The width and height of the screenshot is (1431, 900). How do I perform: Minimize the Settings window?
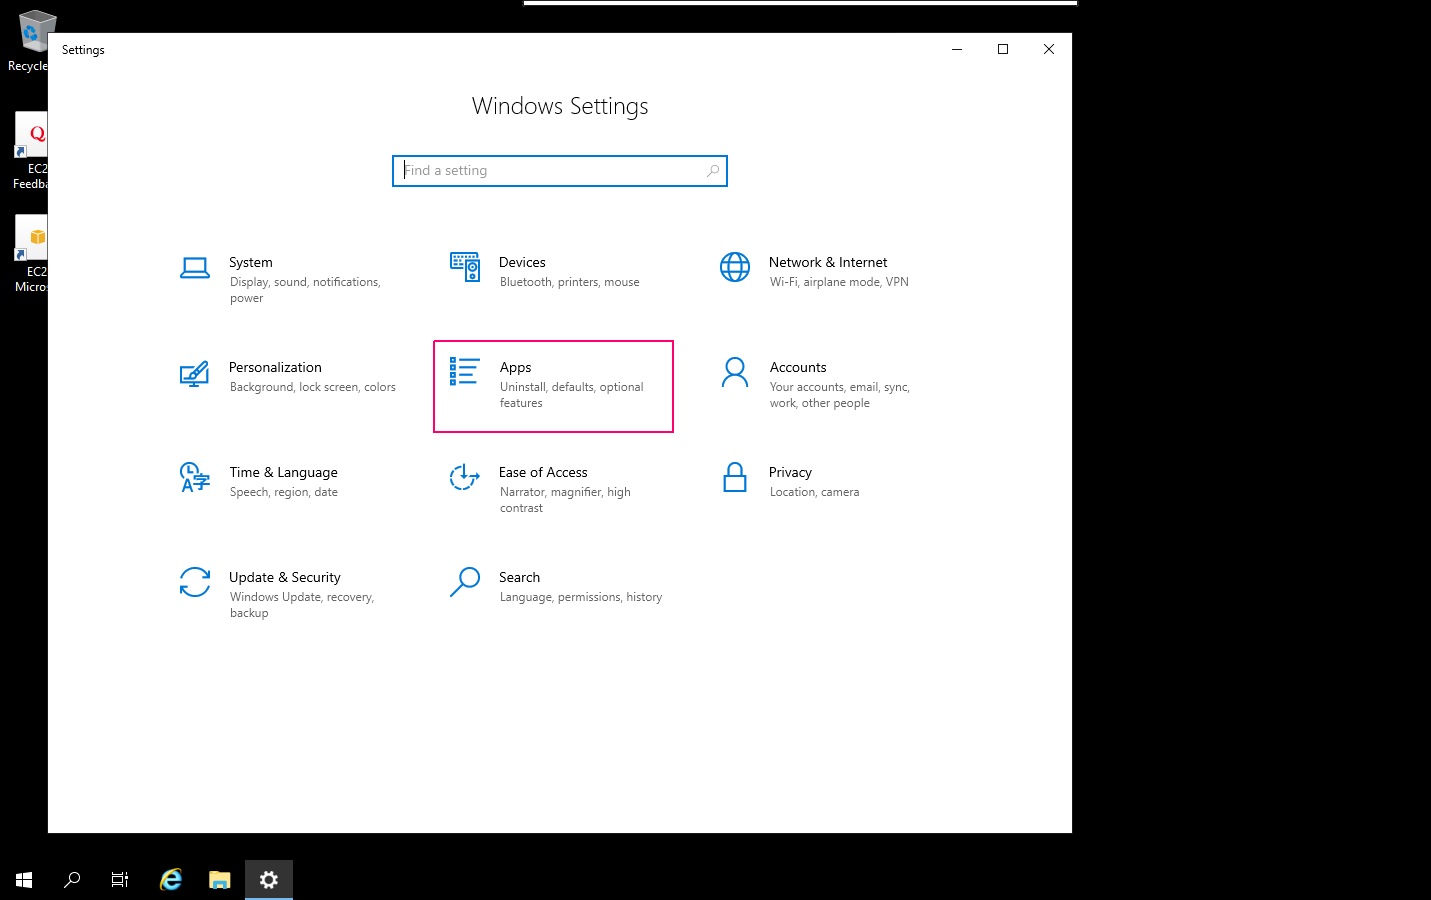click(957, 49)
